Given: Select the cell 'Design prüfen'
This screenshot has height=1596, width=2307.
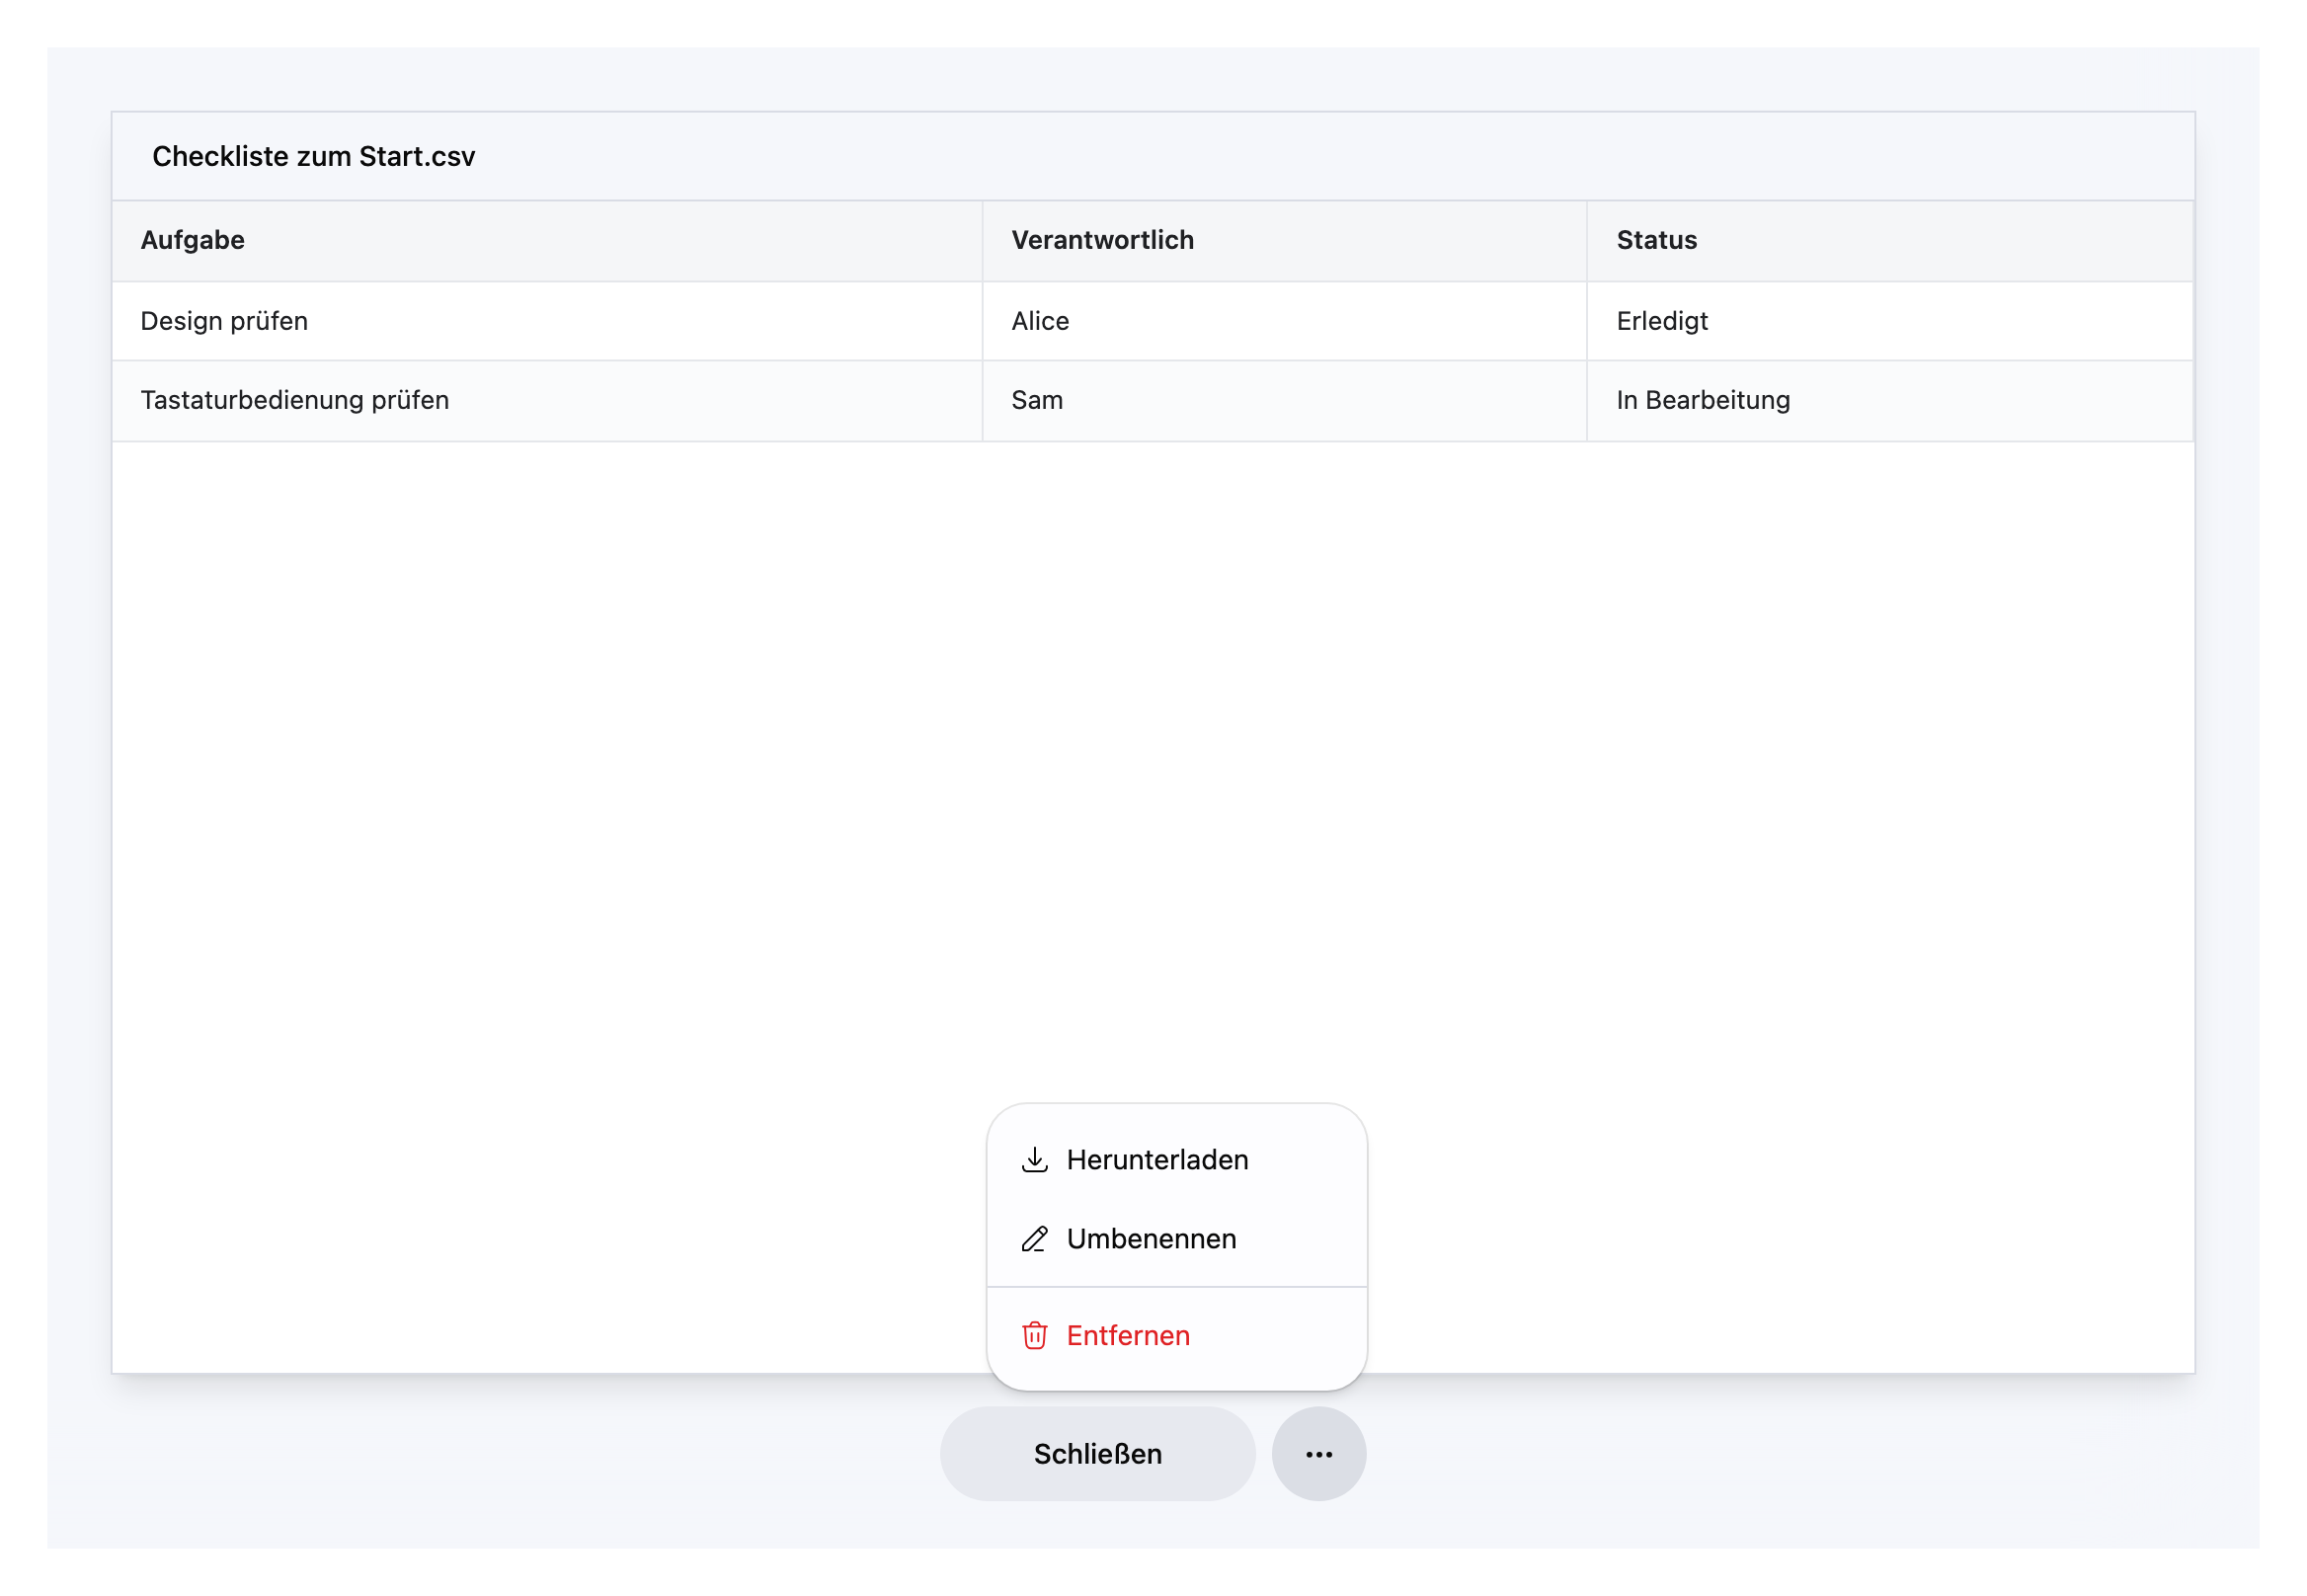Looking at the screenshot, I should point(547,321).
